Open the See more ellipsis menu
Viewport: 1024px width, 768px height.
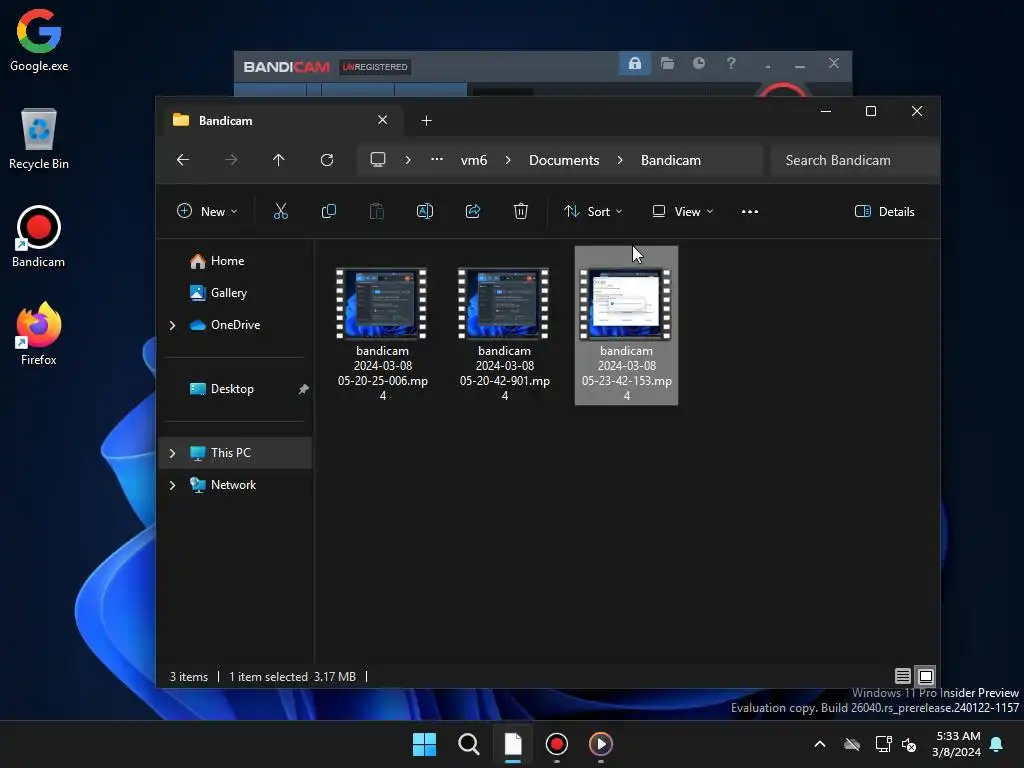(x=750, y=212)
